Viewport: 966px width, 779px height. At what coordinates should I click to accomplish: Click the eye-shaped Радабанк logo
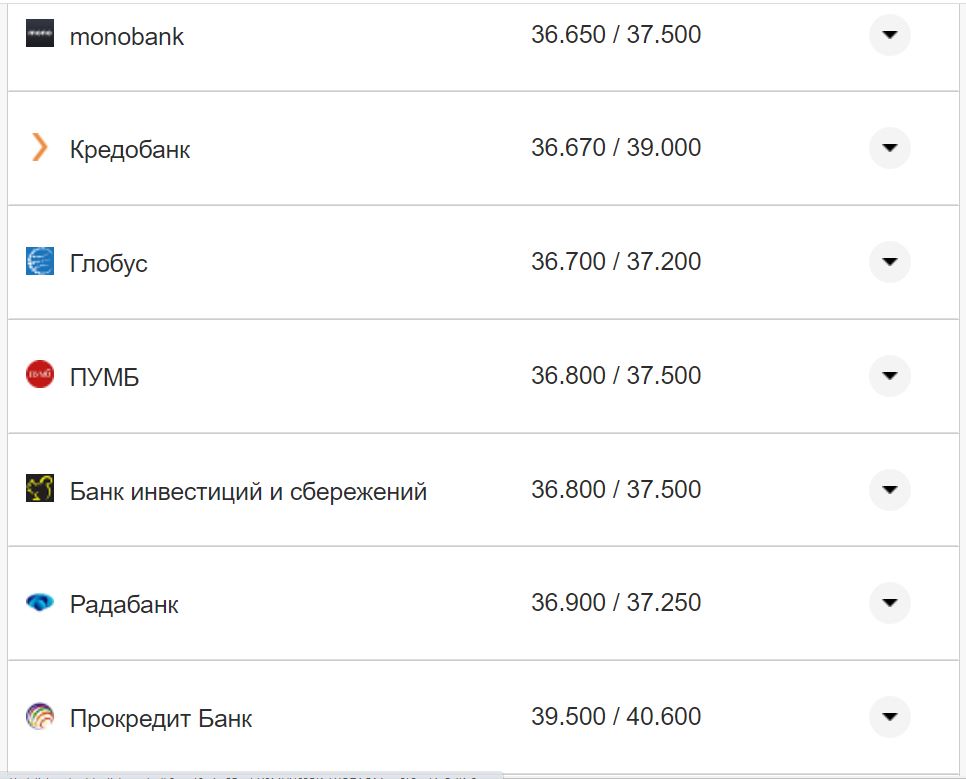click(38, 603)
